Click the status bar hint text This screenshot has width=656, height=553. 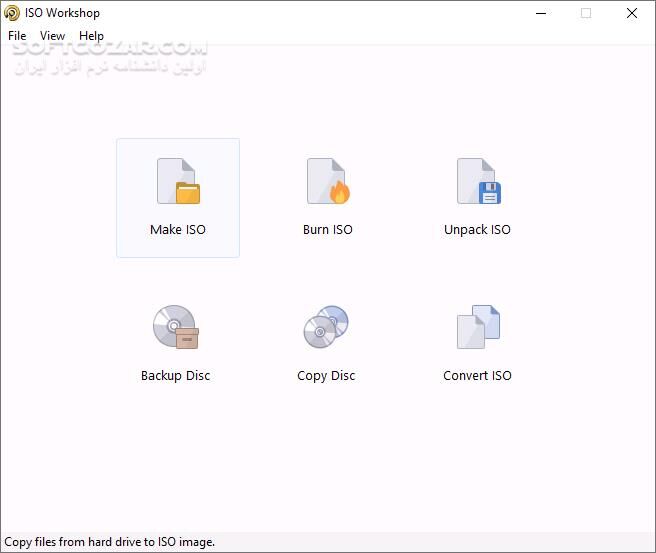pos(110,542)
